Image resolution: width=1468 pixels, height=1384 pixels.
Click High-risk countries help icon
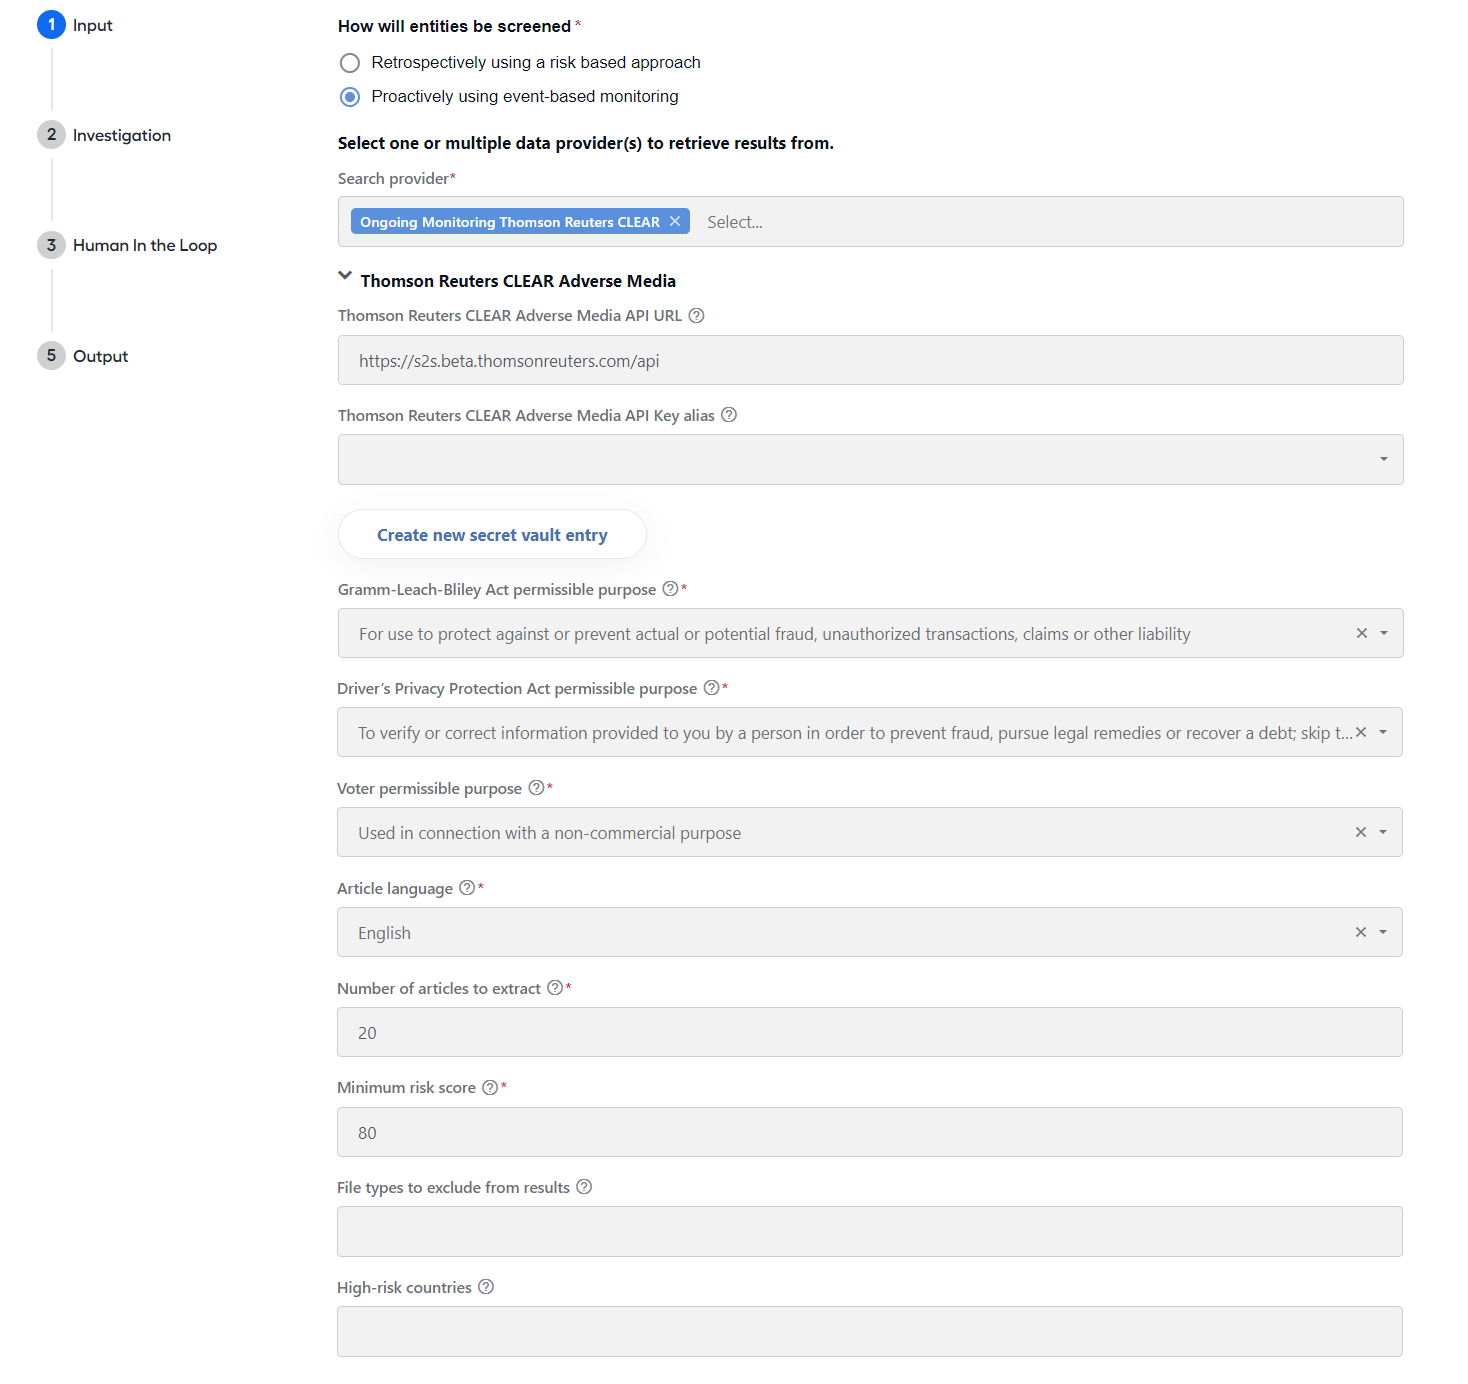pos(486,1287)
